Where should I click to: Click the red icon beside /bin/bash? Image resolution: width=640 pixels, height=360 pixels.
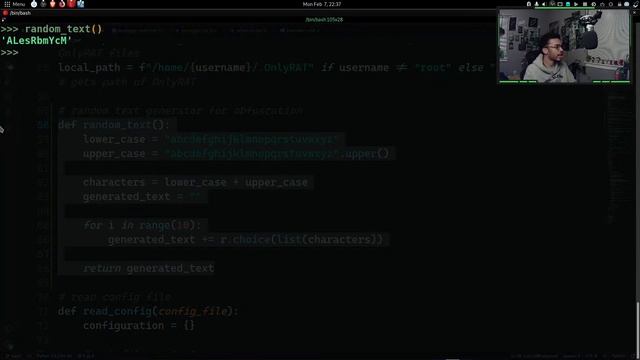[5, 13]
